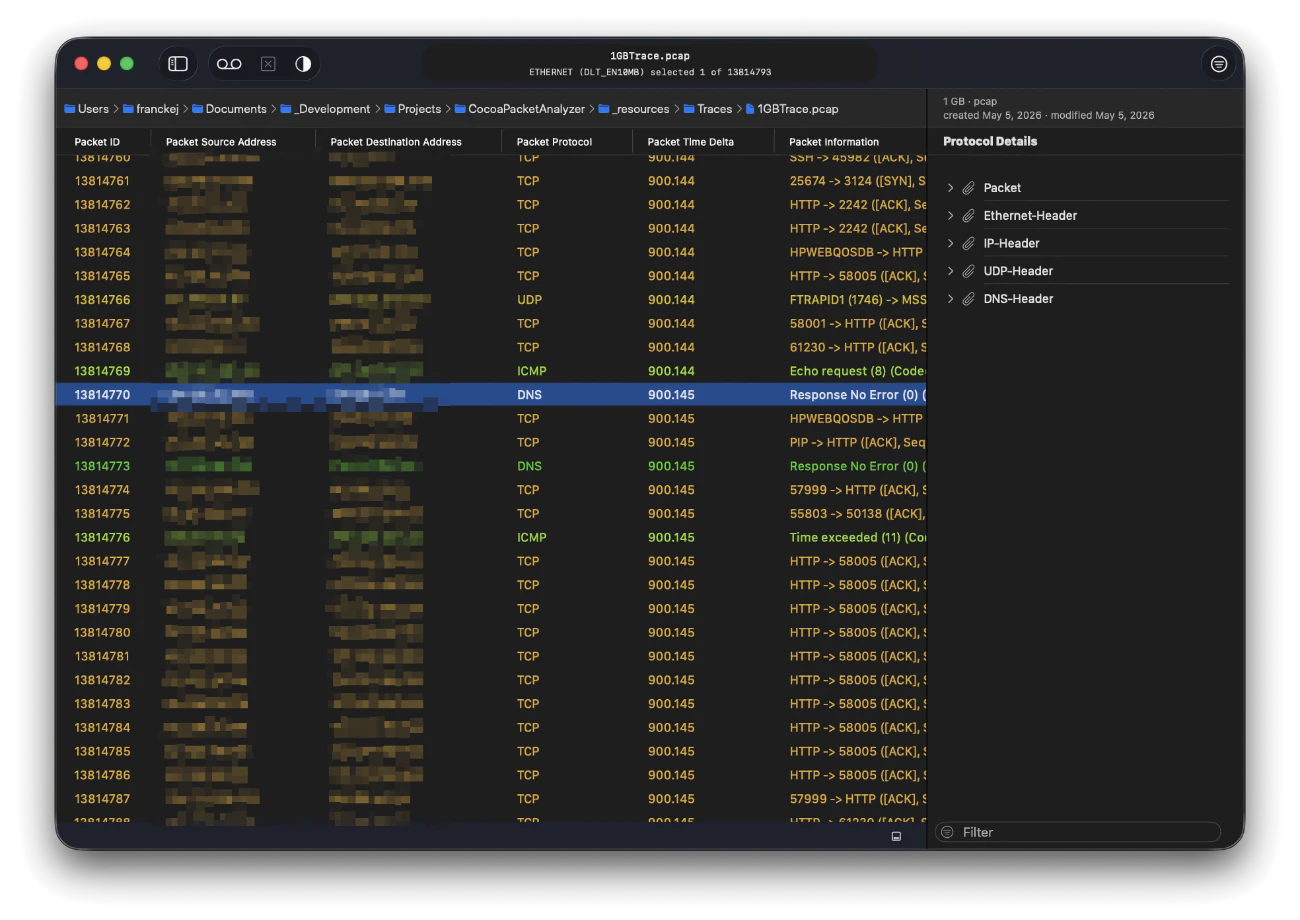Select packet ID 13814774
Viewport: 1300px width, 920px height.
(102, 490)
